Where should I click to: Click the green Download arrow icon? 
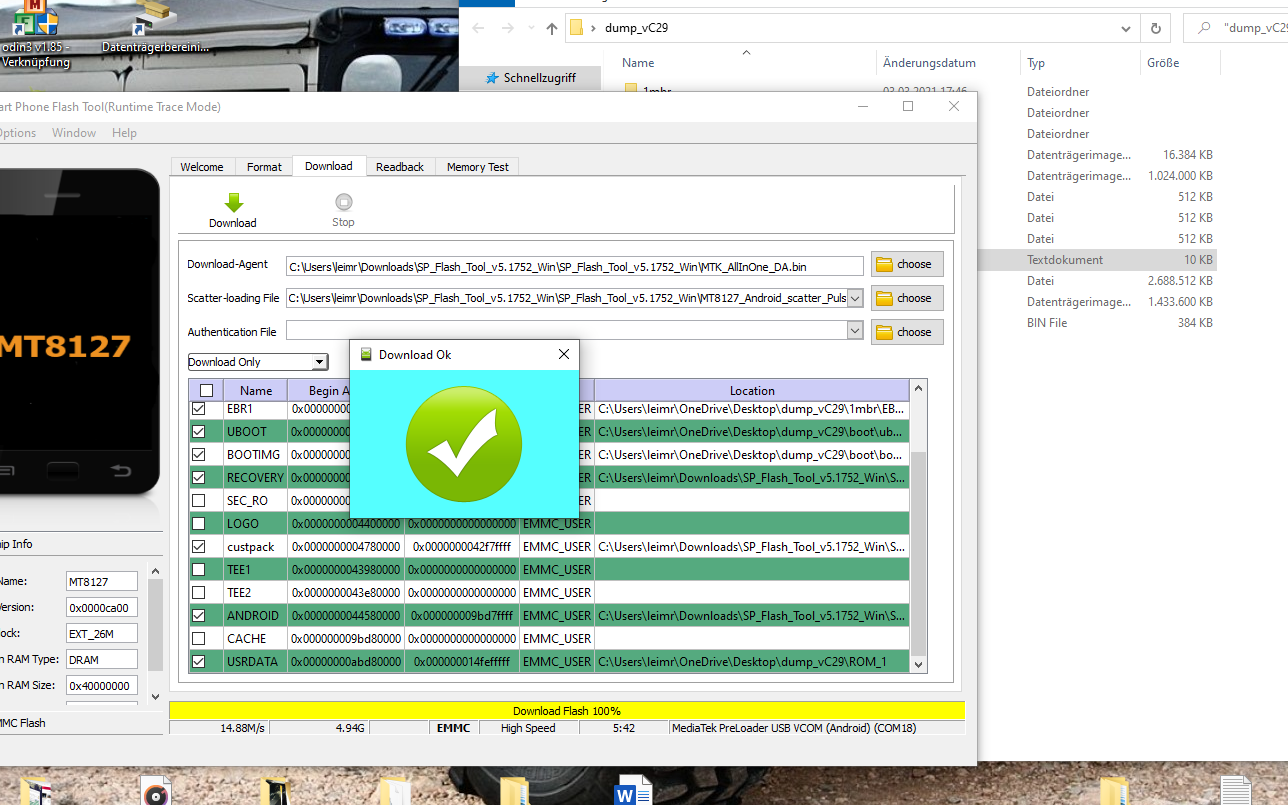click(233, 202)
